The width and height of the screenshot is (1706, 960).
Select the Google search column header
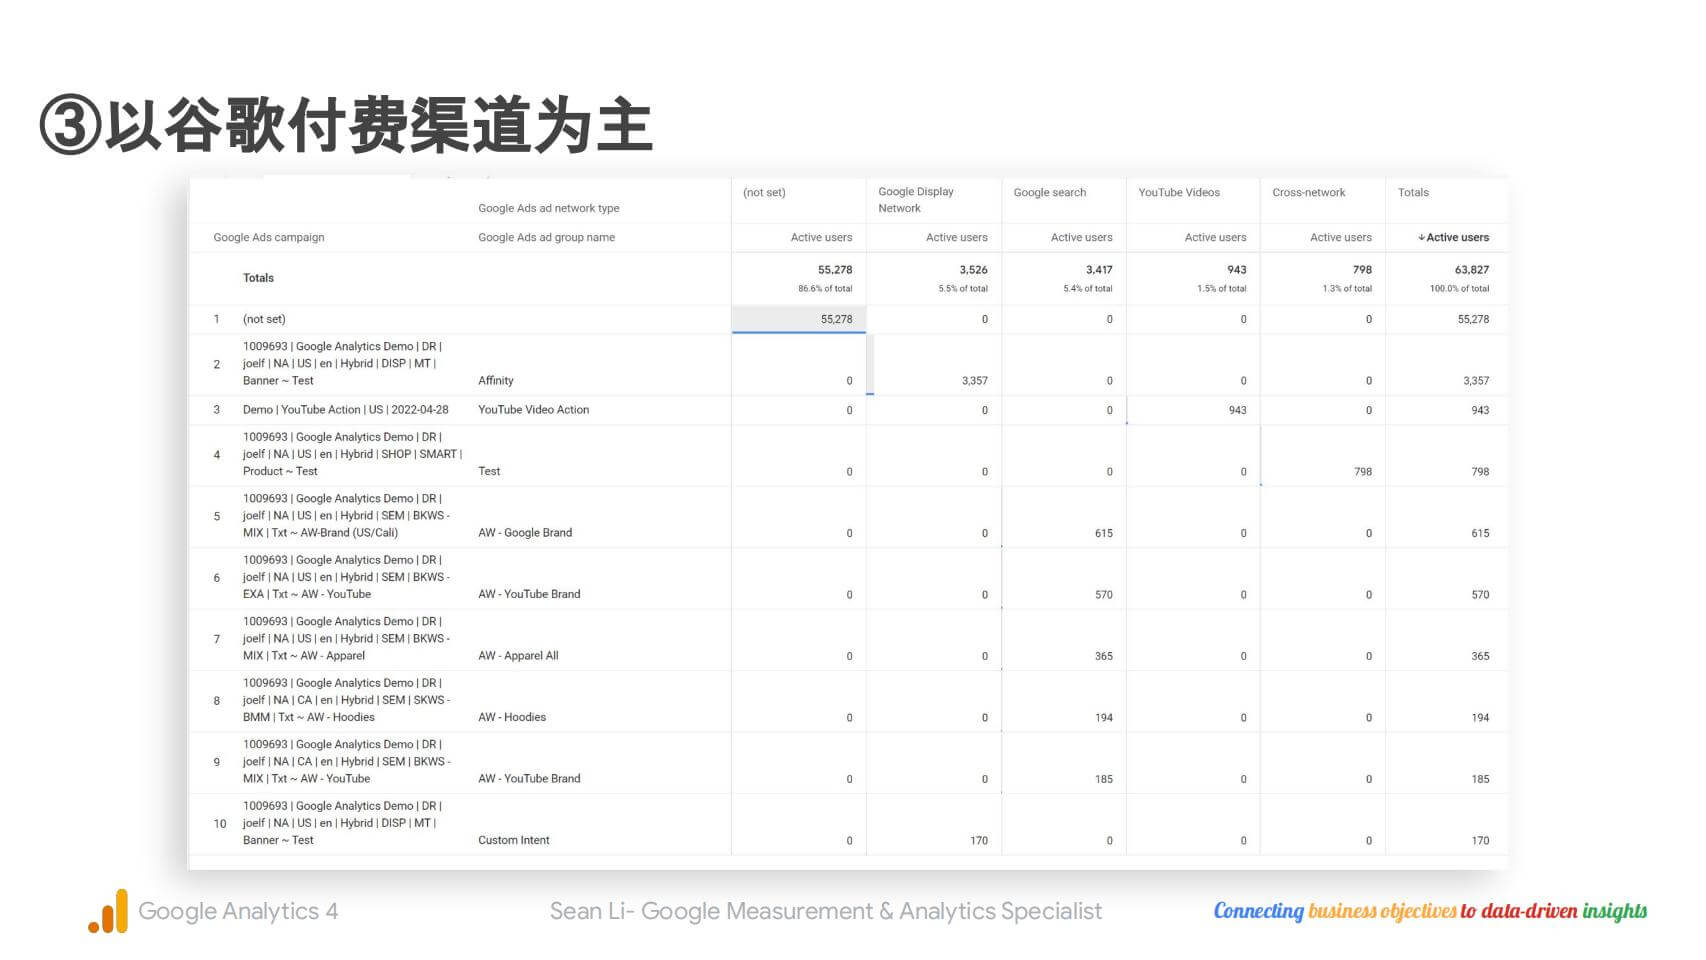(x=1049, y=193)
